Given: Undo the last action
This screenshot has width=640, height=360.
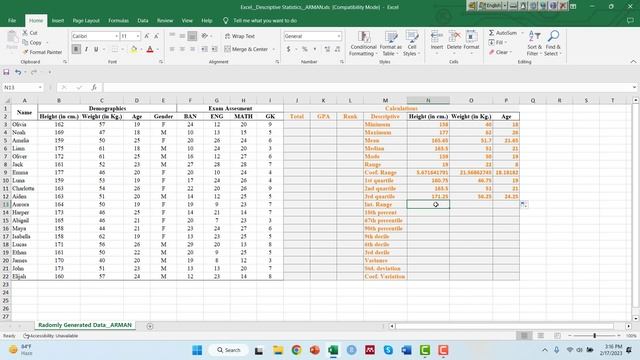Looking at the screenshot, I should [18, 72].
